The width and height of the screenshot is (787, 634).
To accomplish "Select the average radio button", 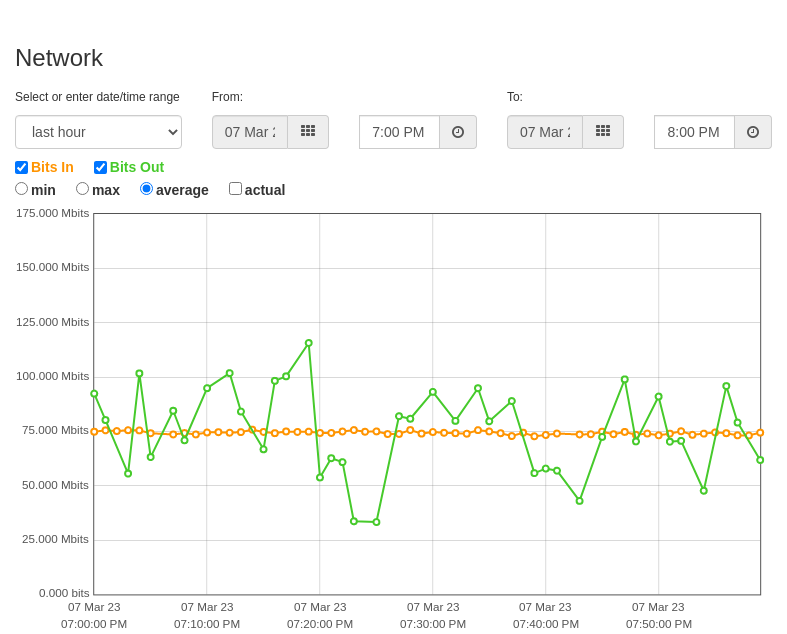I will (x=147, y=189).
